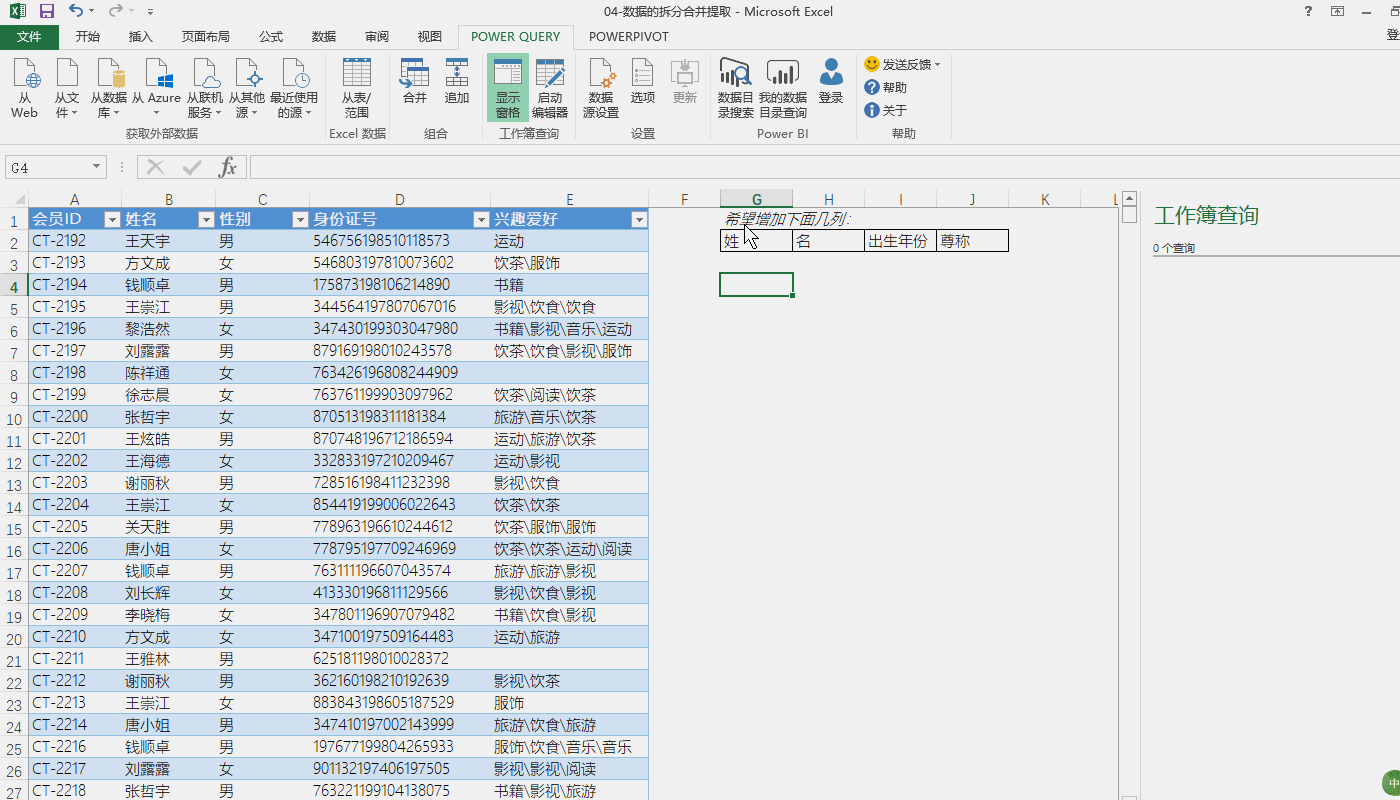
Task: Click the 帮助 help button
Action: pos(886,87)
